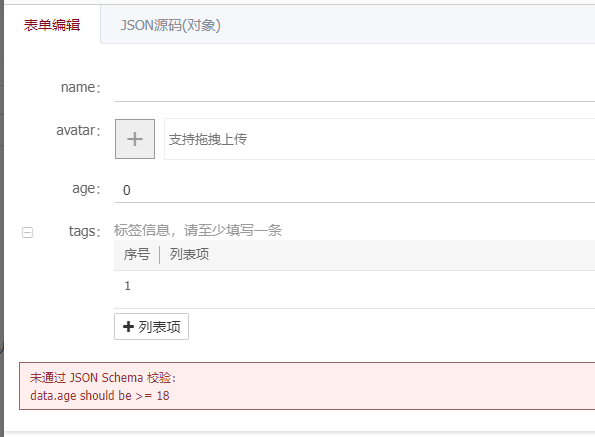Click the age field label
This screenshot has width=595, height=437.
pos(86,189)
